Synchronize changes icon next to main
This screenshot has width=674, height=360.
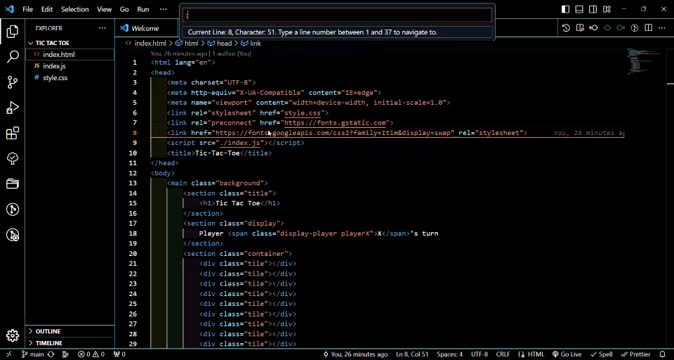[x=51, y=354]
